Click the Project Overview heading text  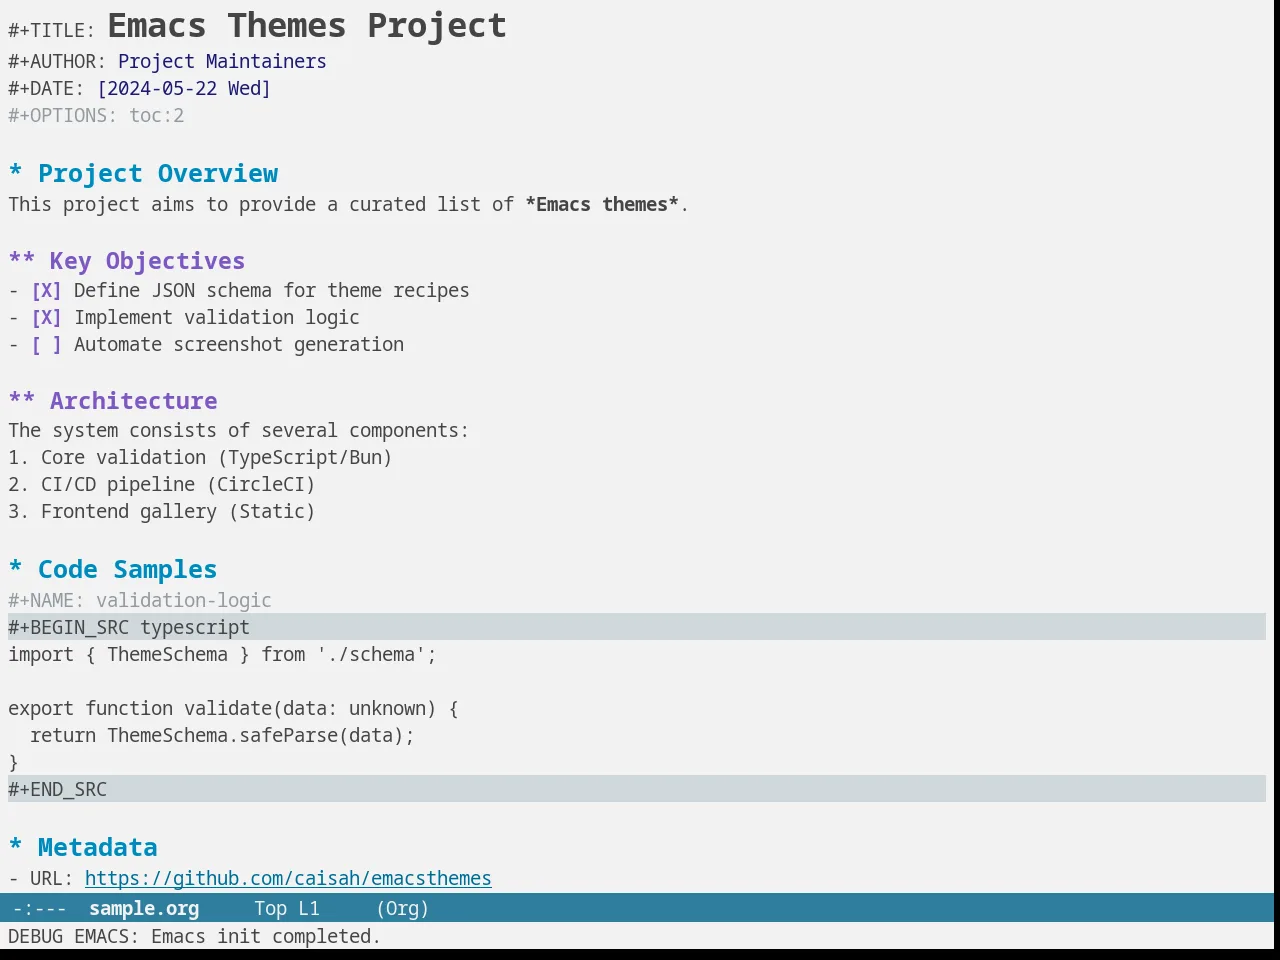158,173
